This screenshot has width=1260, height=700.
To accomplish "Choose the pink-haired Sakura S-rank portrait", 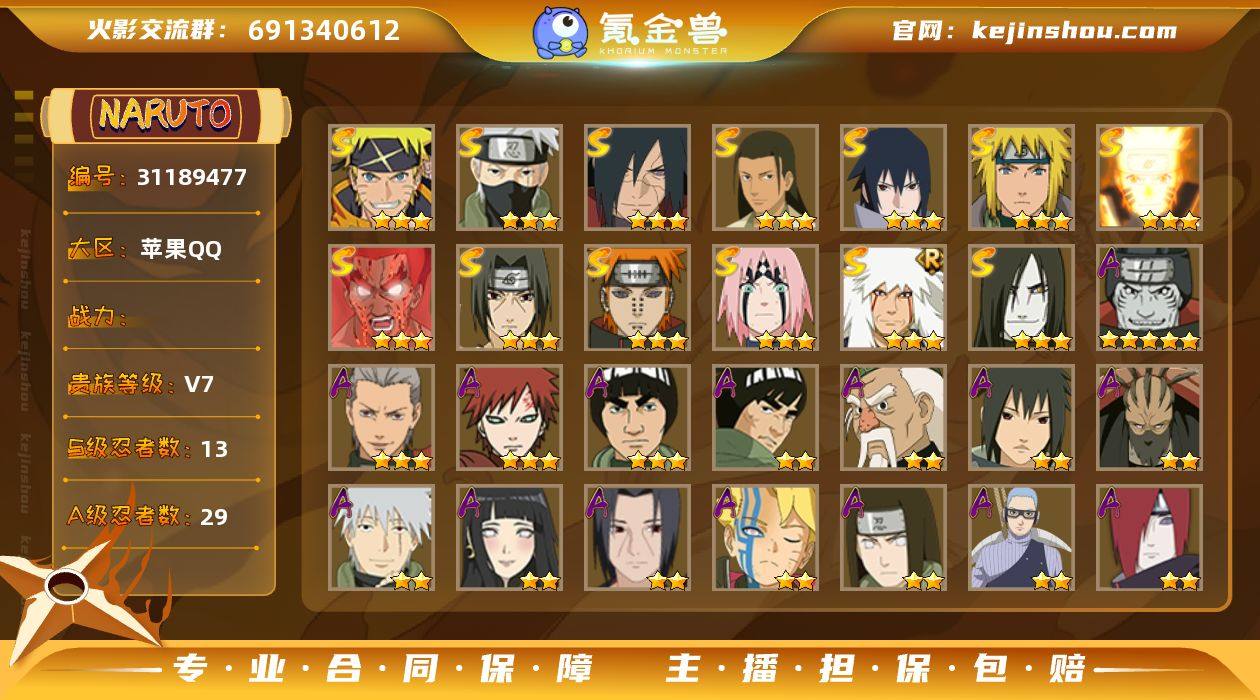I will 765,298.
